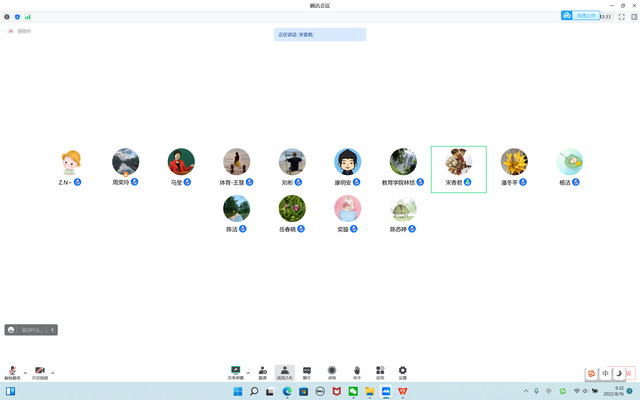The image size is (640, 400).
Task: Open the invite participants panel
Action: (262, 371)
